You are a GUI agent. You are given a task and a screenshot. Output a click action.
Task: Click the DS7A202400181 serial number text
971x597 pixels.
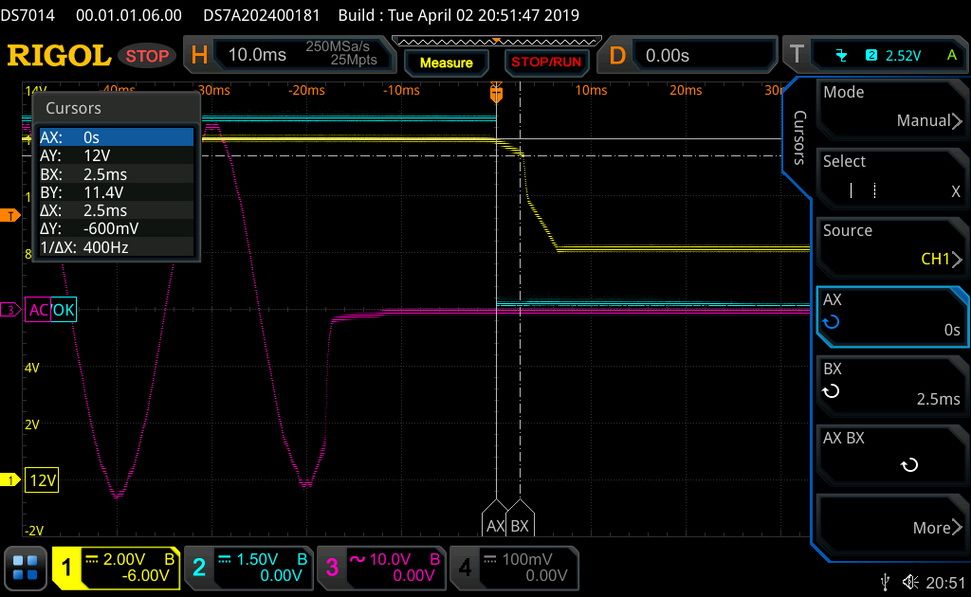click(x=261, y=15)
